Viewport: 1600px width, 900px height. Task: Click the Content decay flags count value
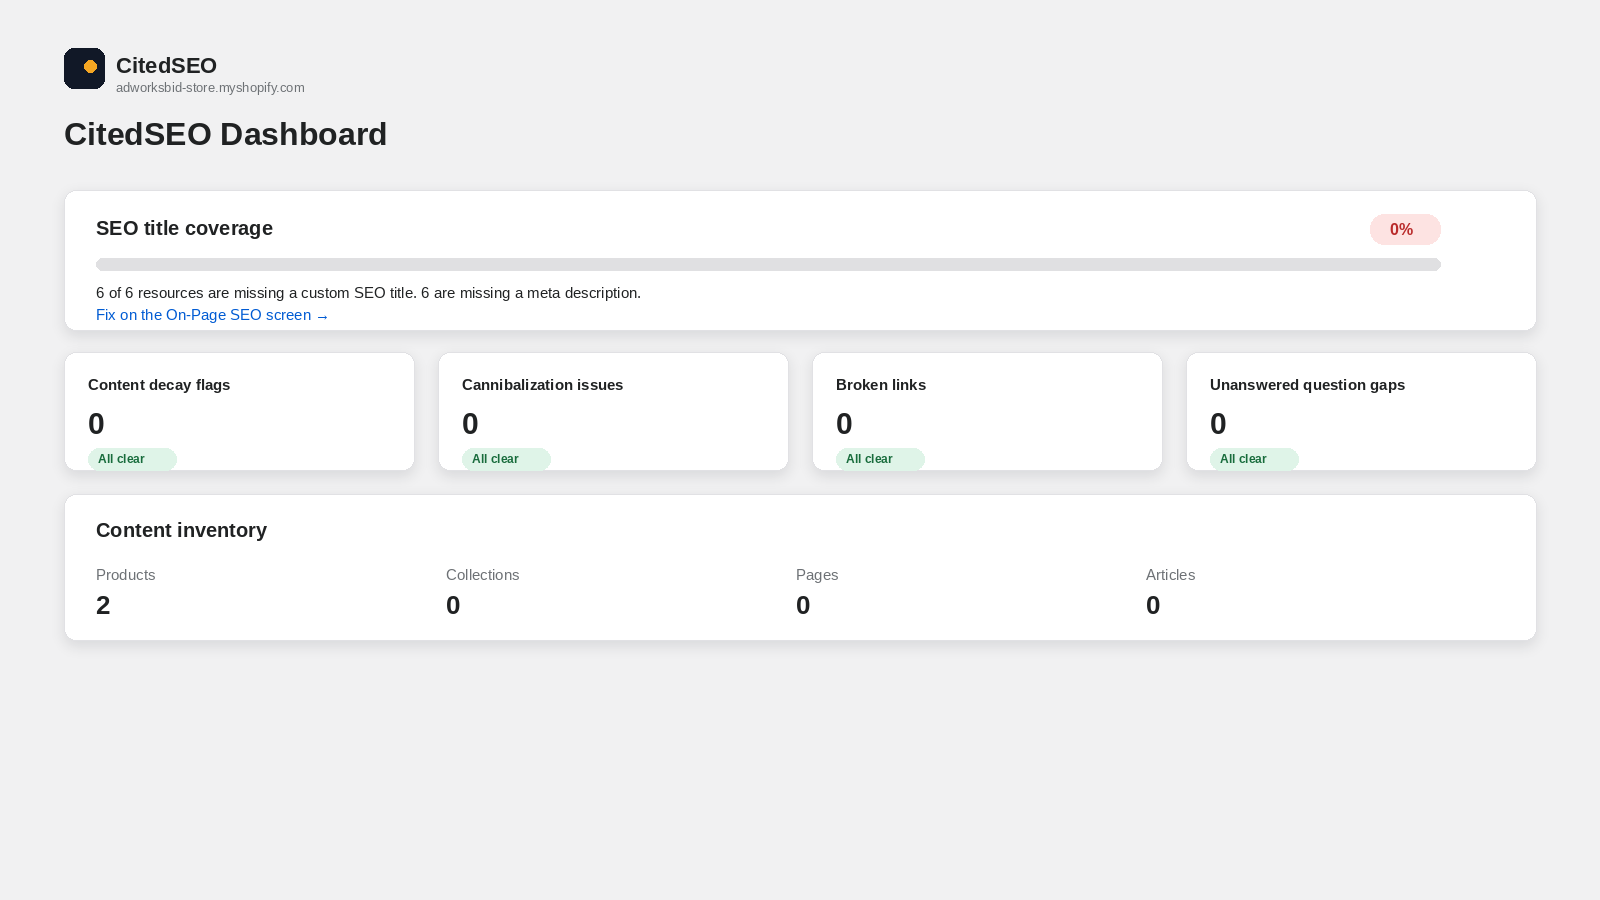96,424
